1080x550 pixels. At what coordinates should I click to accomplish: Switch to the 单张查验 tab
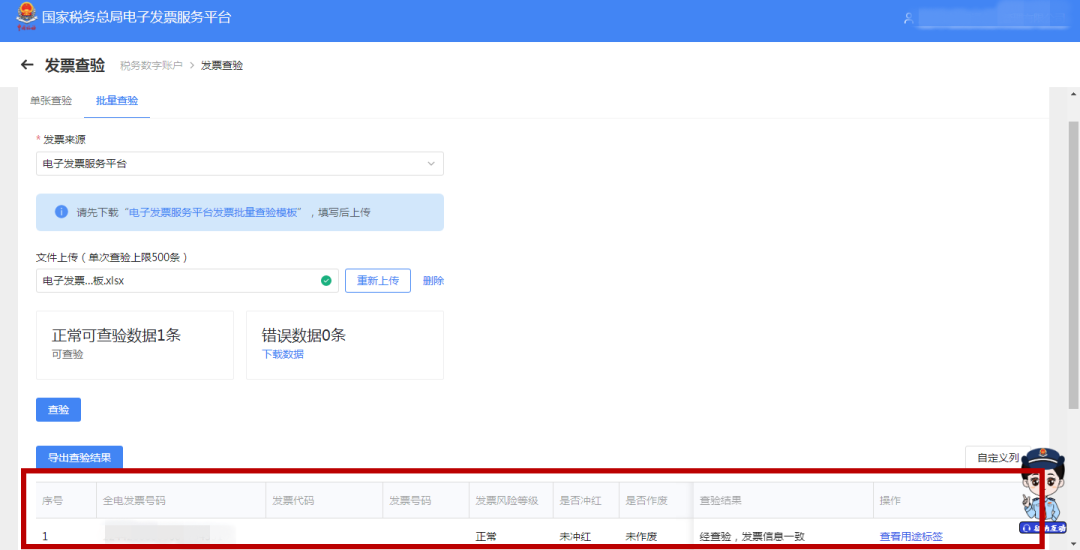(51, 101)
